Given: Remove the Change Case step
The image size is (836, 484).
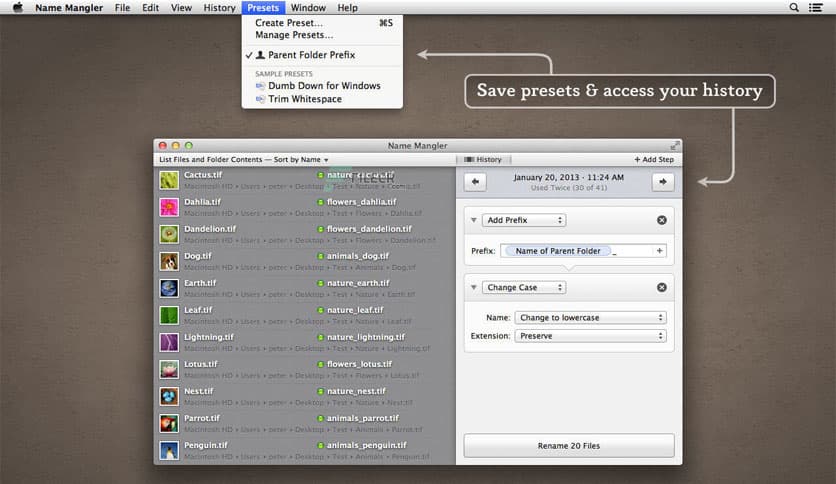Looking at the screenshot, I should [x=662, y=287].
